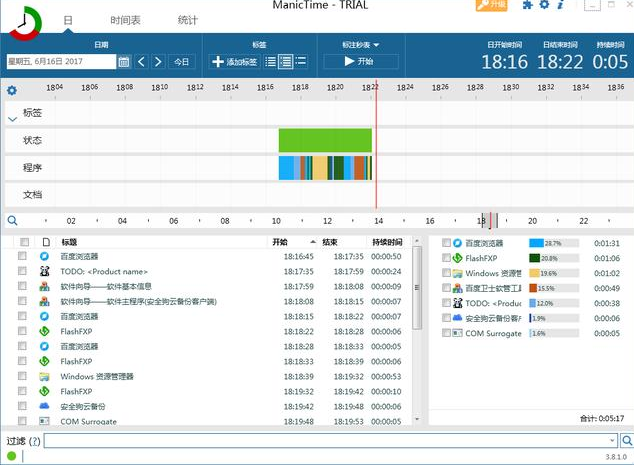Viewport: 634px width, 466px height.
Task: Click the plugins puzzle icon
Action: point(527,6)
